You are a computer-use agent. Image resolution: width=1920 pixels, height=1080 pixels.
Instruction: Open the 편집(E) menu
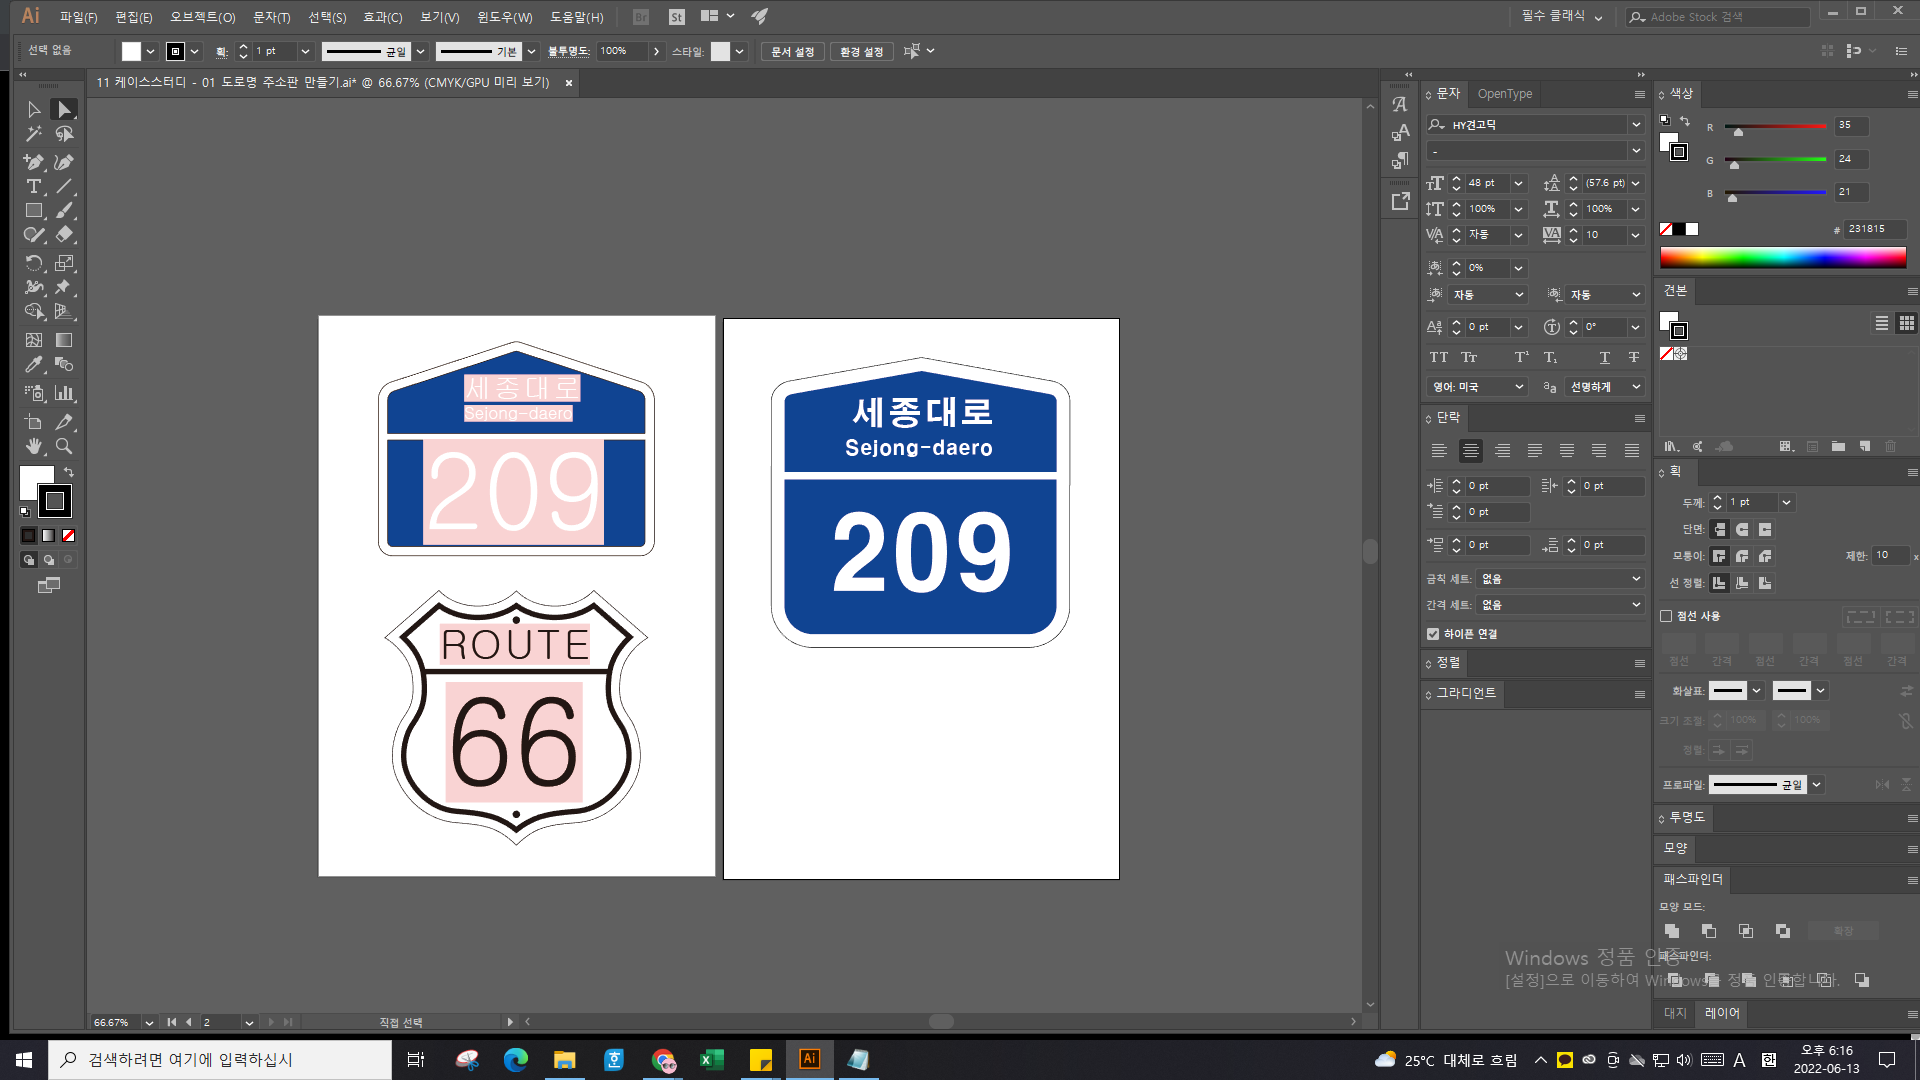(x=133, y=17)
